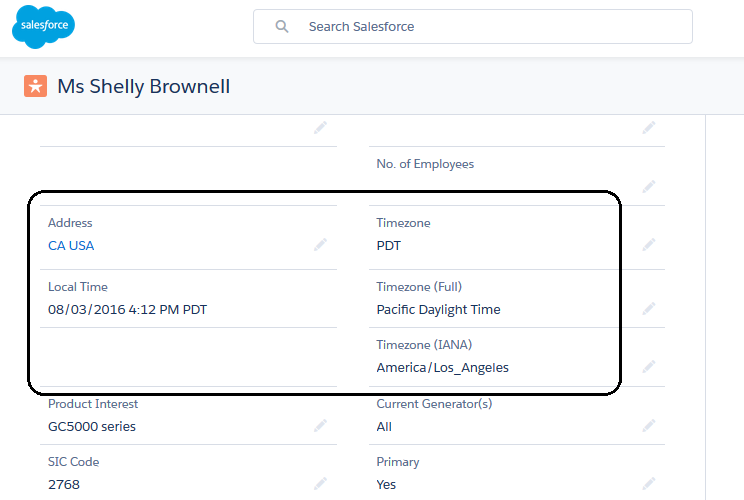Edit Local Time via its pencil icon

point(320,309)
